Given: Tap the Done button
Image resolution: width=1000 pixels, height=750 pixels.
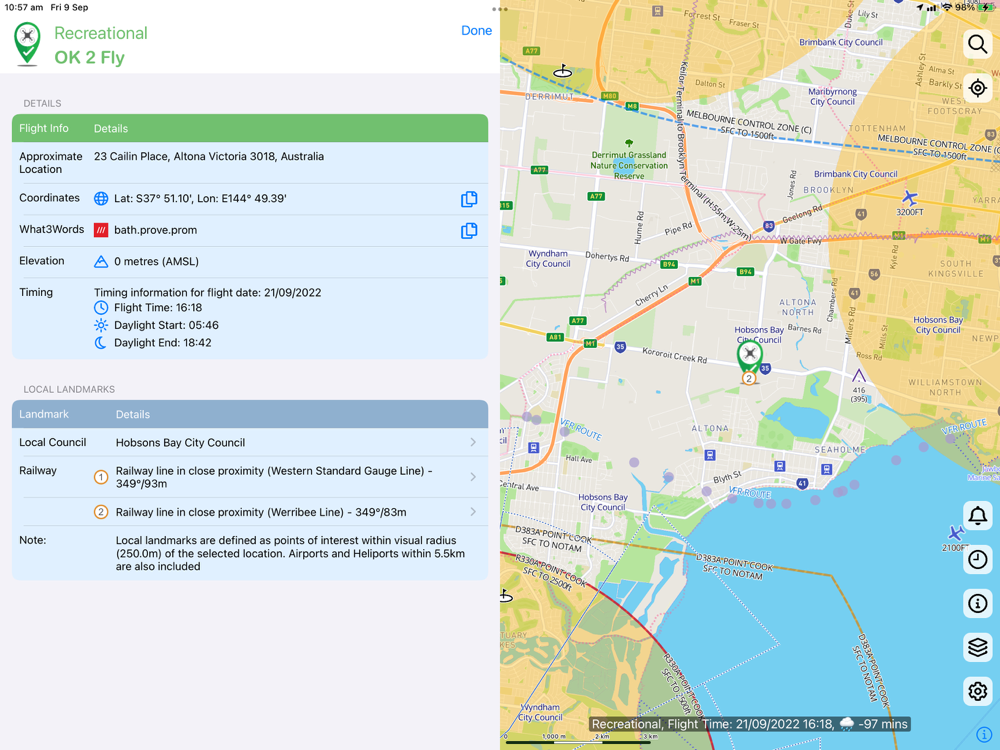Looking at the screenshot, I should click(476, 31).
